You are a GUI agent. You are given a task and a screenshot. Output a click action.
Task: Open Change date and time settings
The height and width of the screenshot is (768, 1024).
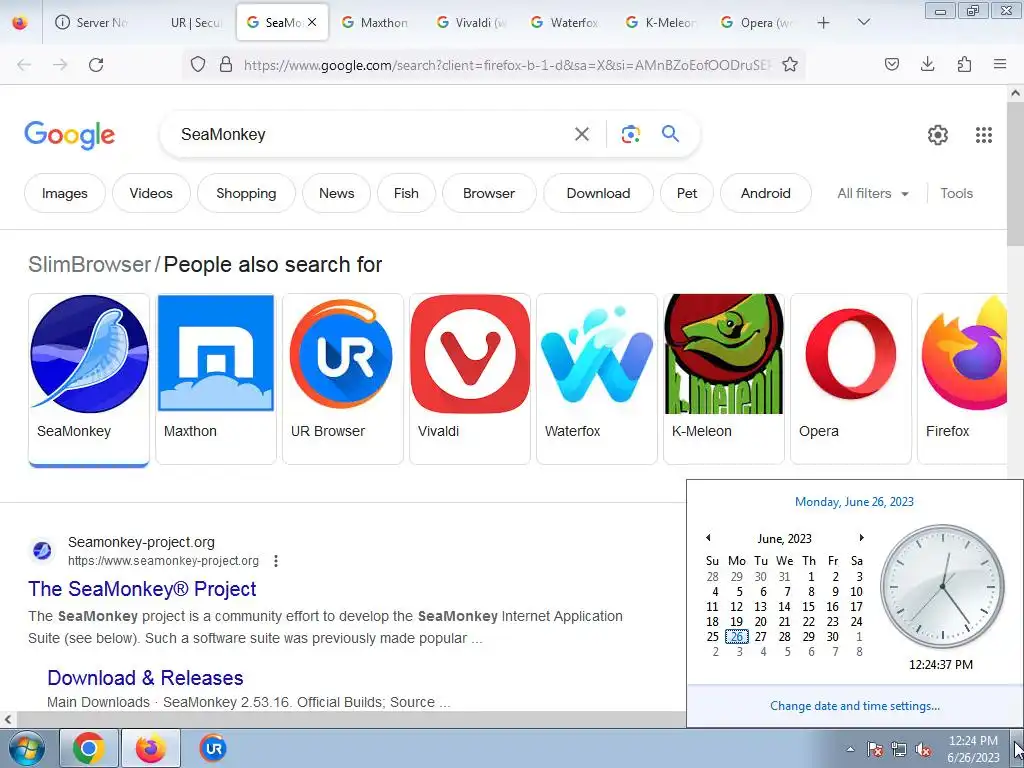[x=854, y=706]
